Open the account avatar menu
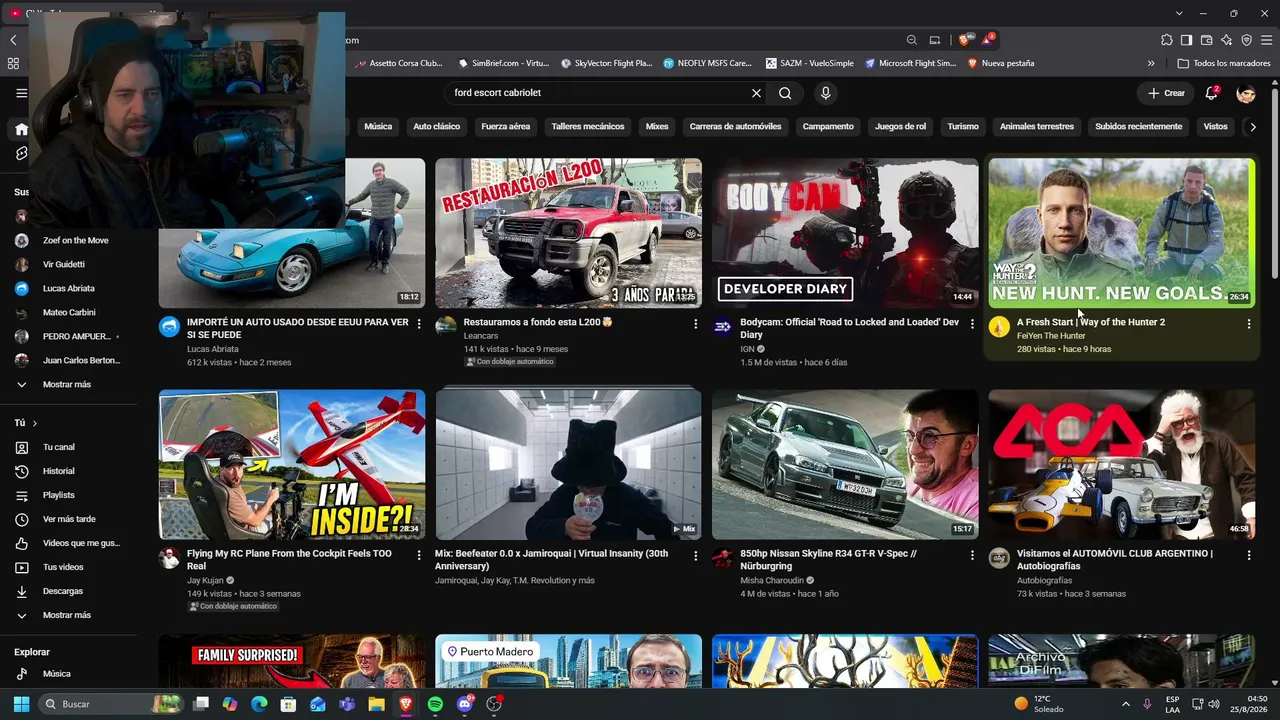This screenshot has width=1280, height=720. click(x=1246, y=93)
